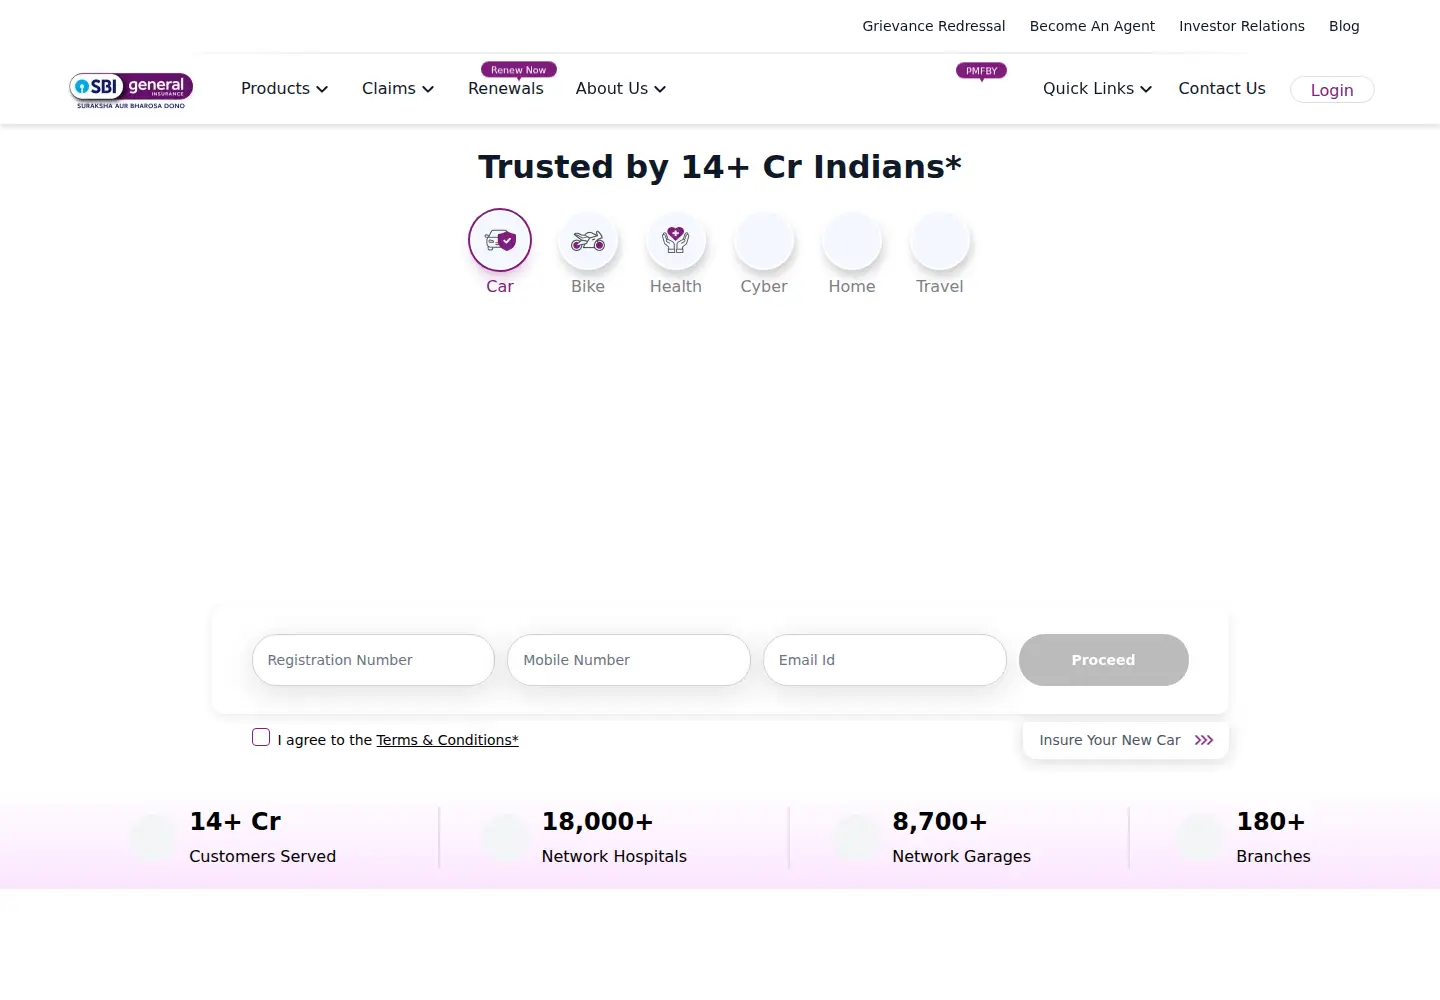Go to the Renewals menu item
Screen dimensions: 1440x1000
[x=506, y=88]
